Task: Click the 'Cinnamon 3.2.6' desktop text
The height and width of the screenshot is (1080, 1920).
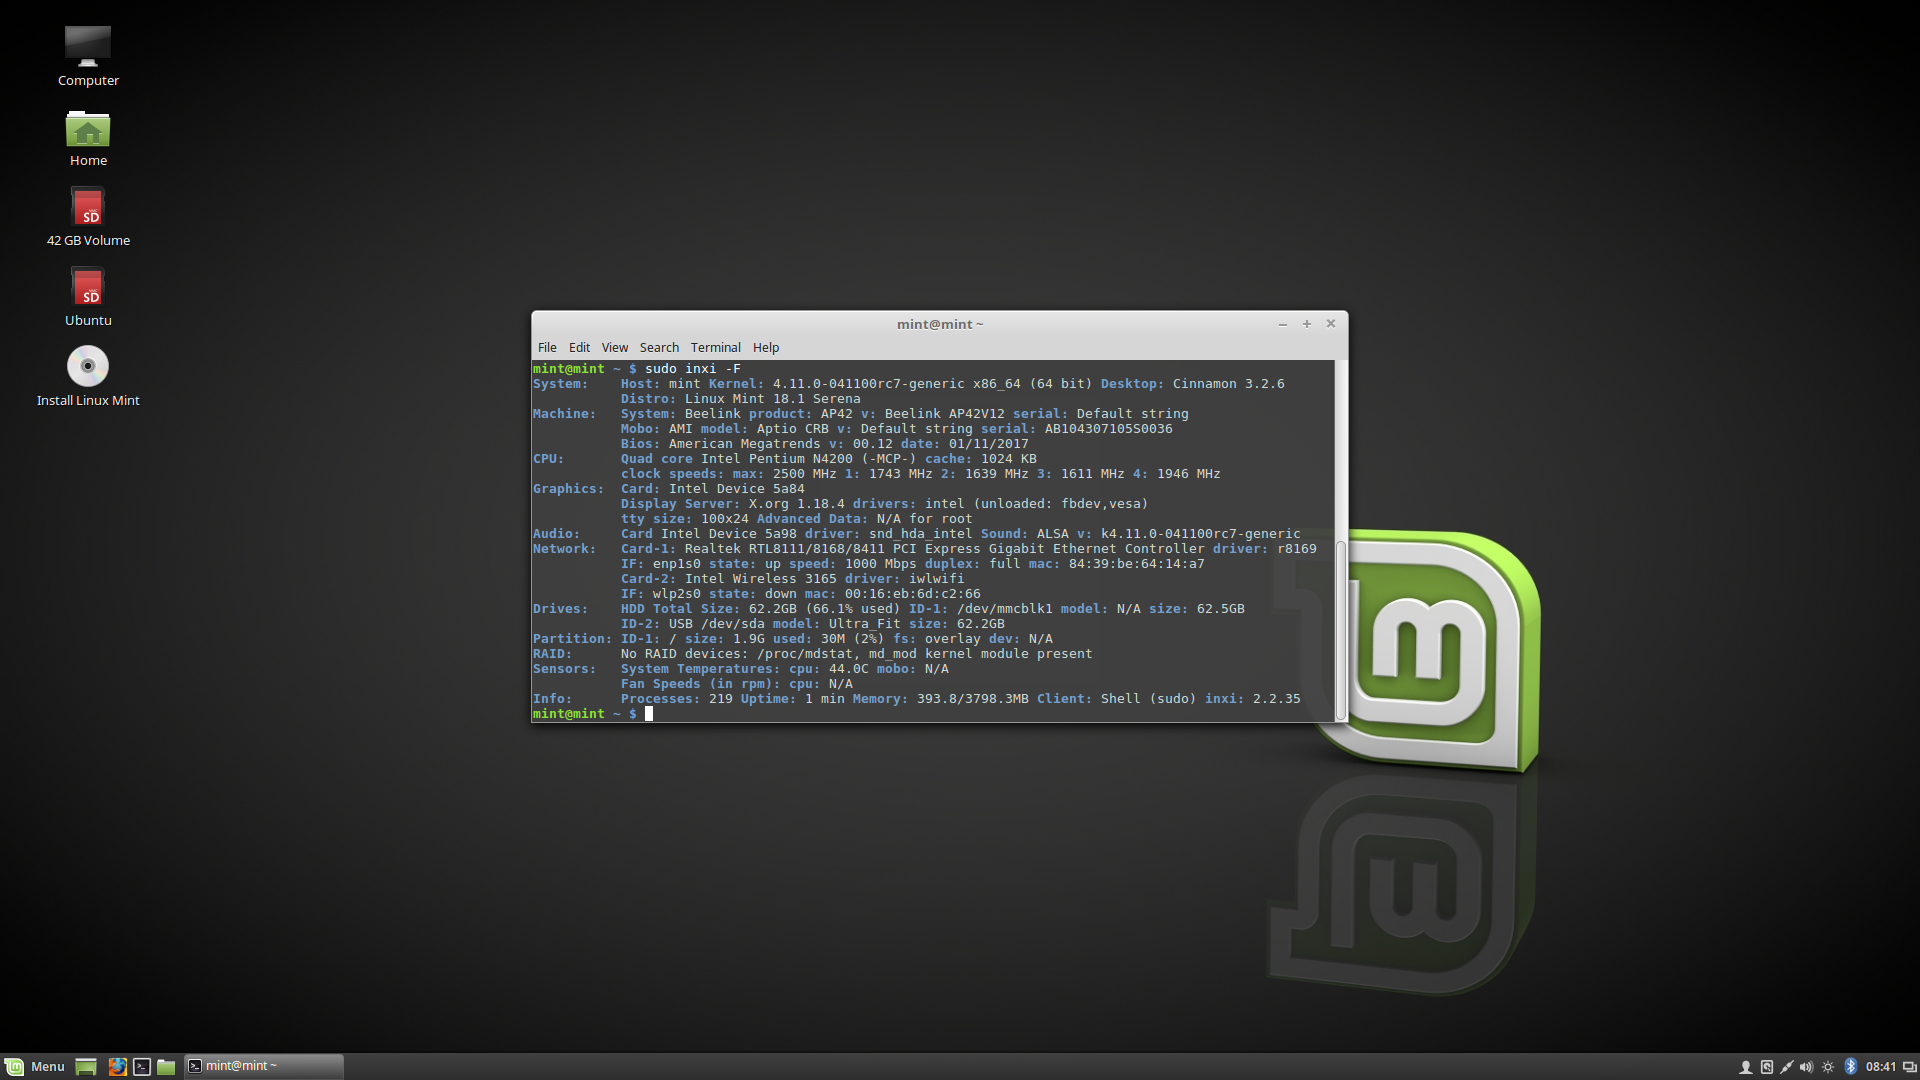Action: click(x=1229, y=384)
